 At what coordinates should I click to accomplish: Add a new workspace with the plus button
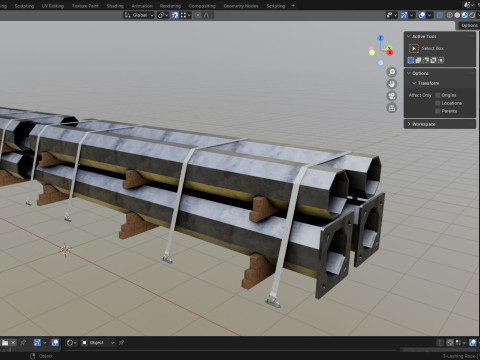[293, 6]
